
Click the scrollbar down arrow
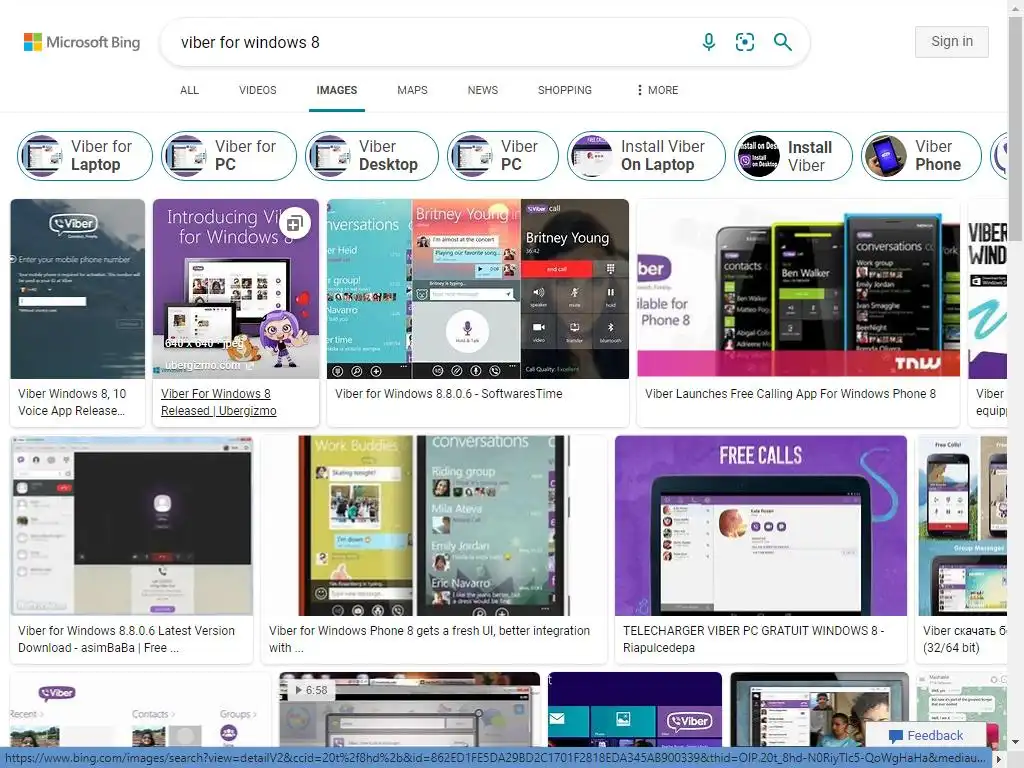pos(1016,742)
